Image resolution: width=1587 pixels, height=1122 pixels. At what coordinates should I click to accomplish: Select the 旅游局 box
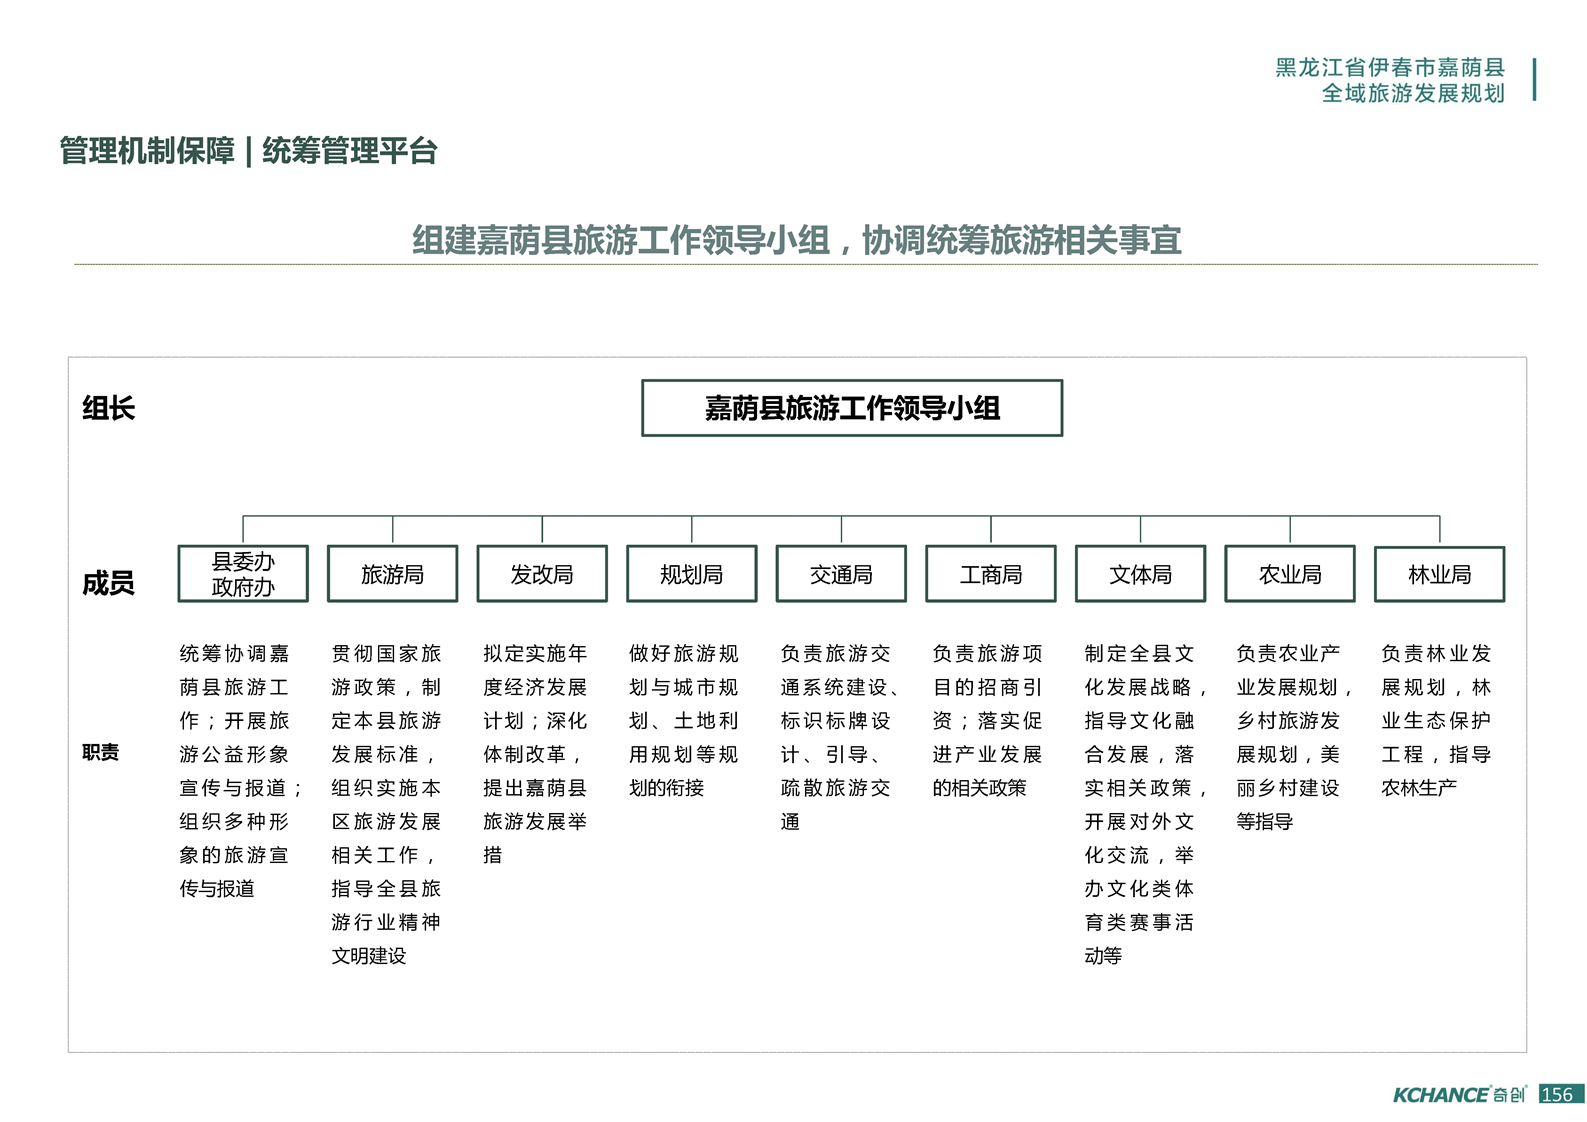(393, 574)
